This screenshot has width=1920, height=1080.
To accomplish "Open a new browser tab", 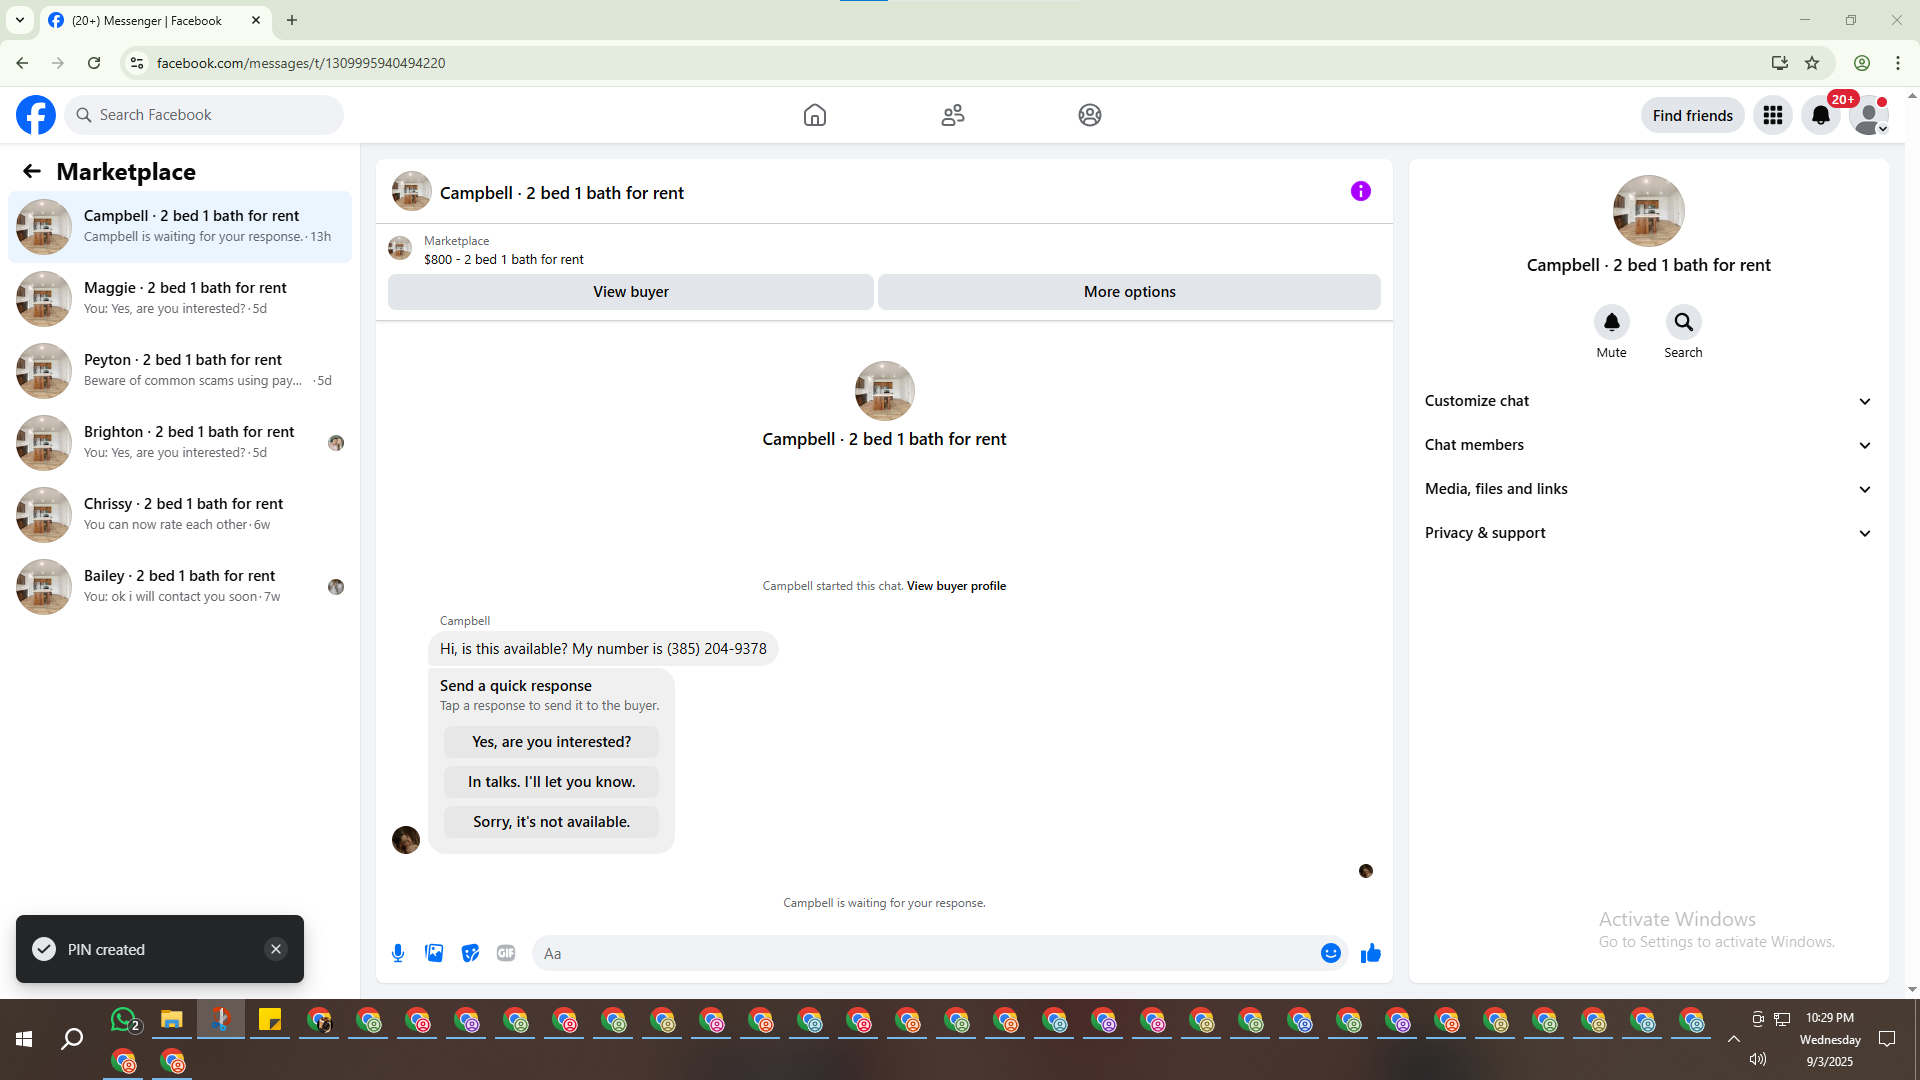I will pos(292,20).
